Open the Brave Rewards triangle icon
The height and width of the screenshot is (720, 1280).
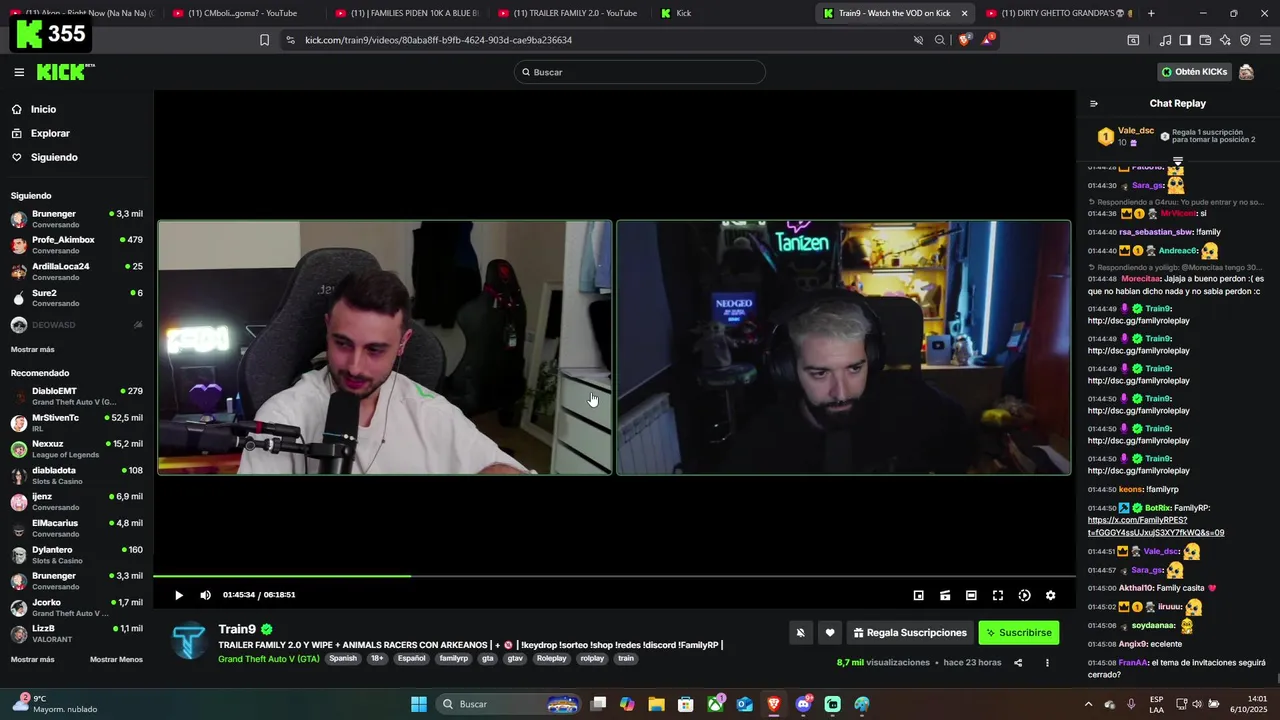point(988,40)
